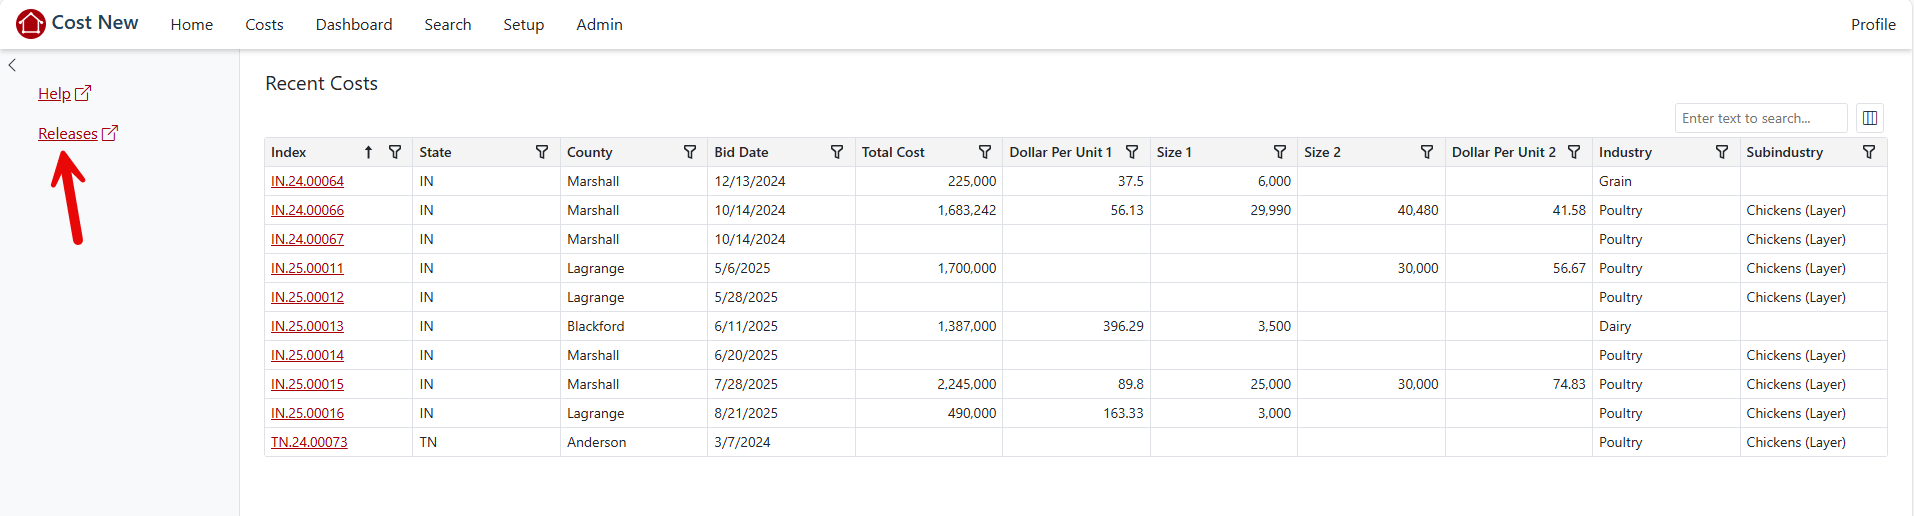
Task: Click the Help sidebar link
Action: (x=54, y=93)
